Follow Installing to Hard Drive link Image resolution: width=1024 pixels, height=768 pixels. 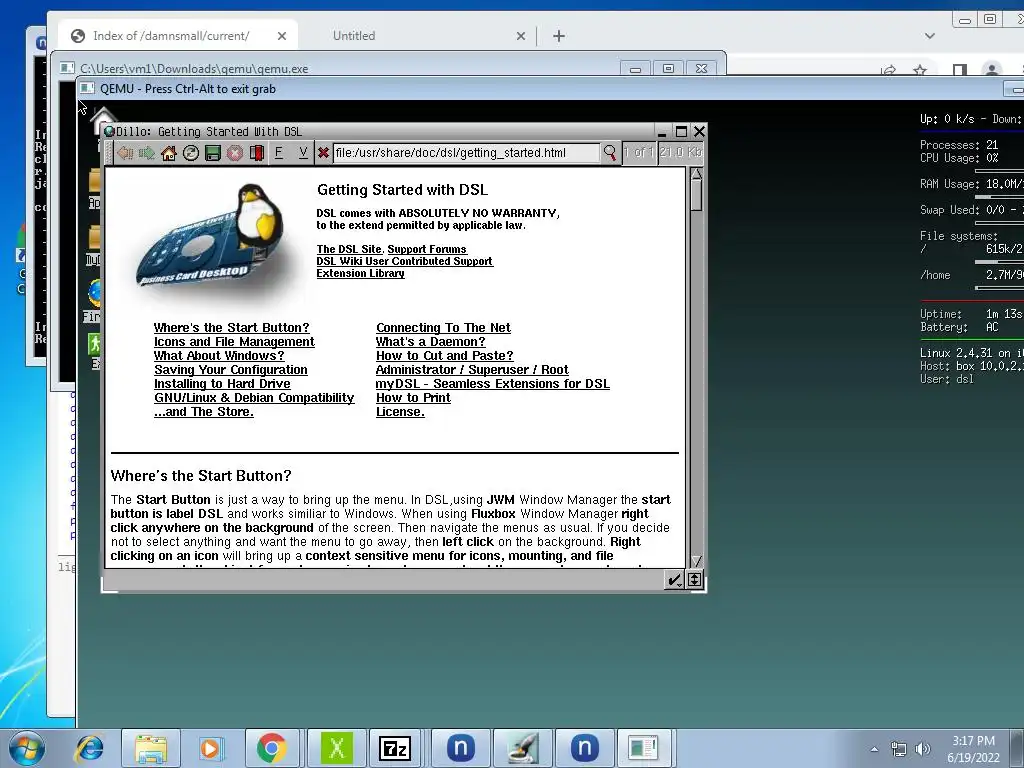tap(223, 384)
